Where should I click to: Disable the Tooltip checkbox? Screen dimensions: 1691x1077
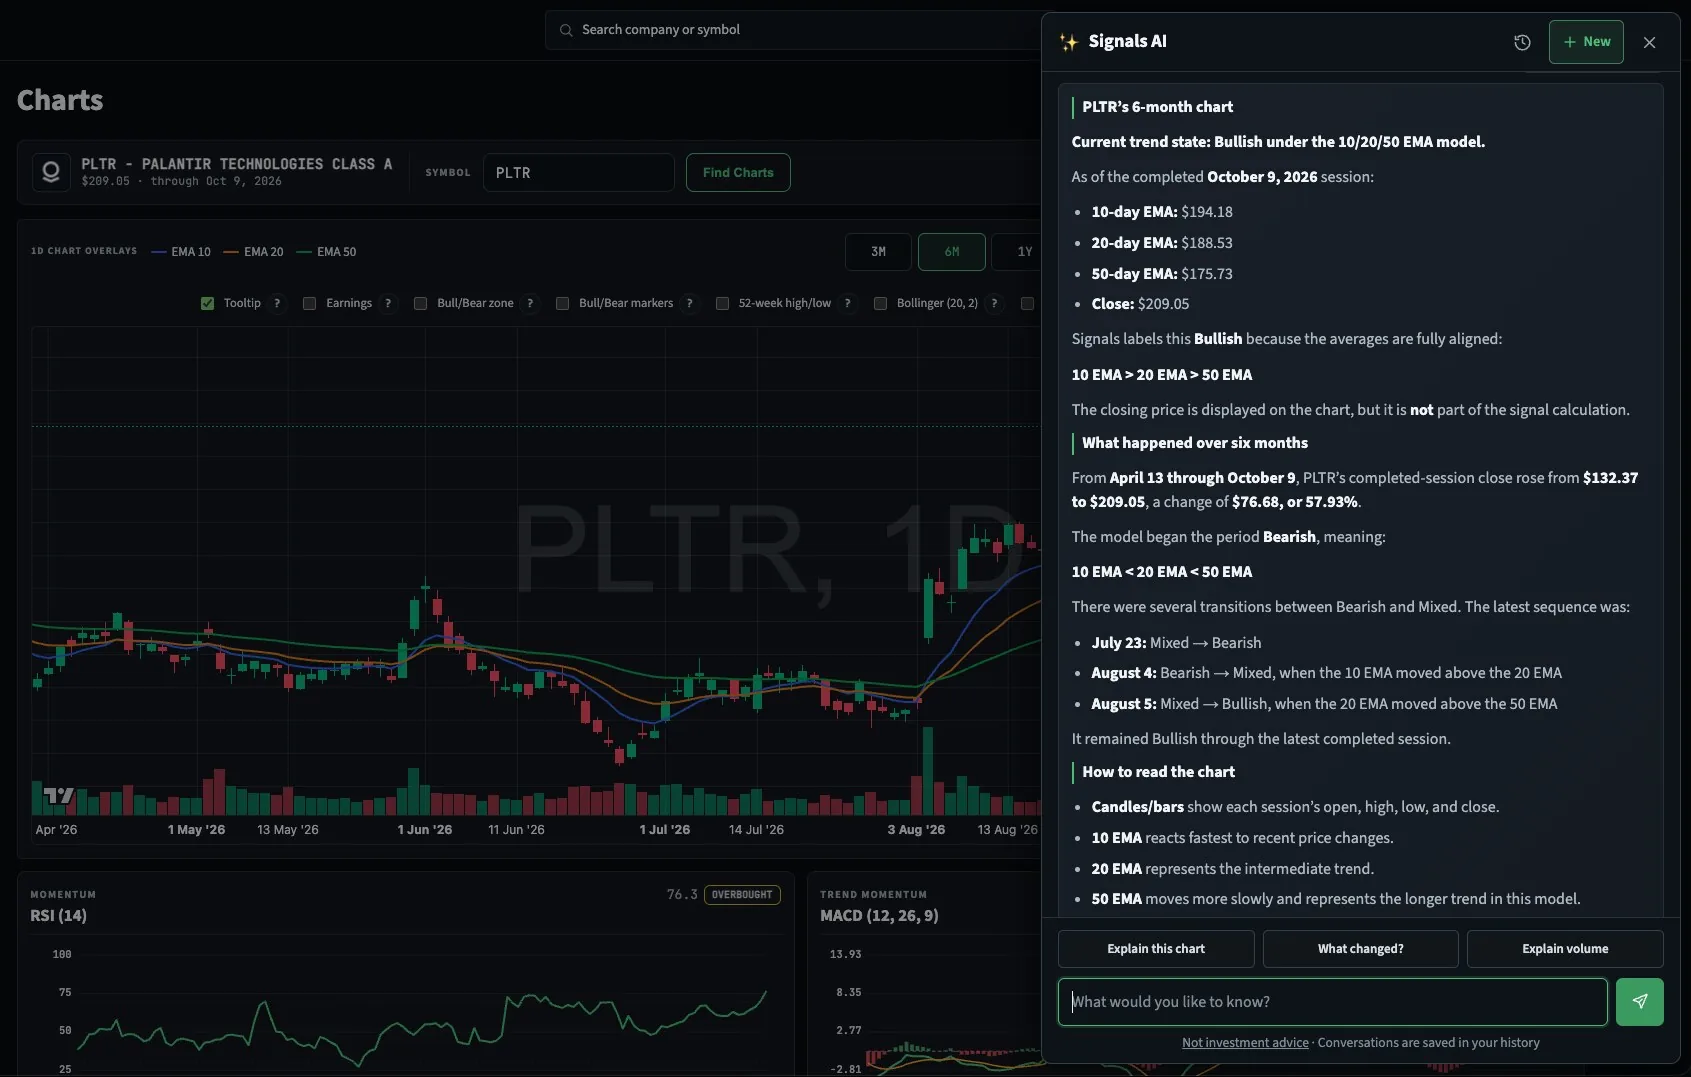coord(207,303)
